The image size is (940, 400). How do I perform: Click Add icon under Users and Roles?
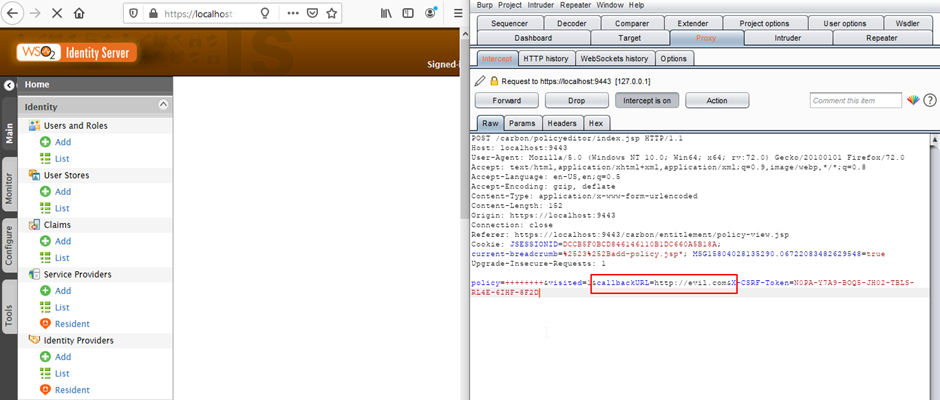click(x=44, y=142)
